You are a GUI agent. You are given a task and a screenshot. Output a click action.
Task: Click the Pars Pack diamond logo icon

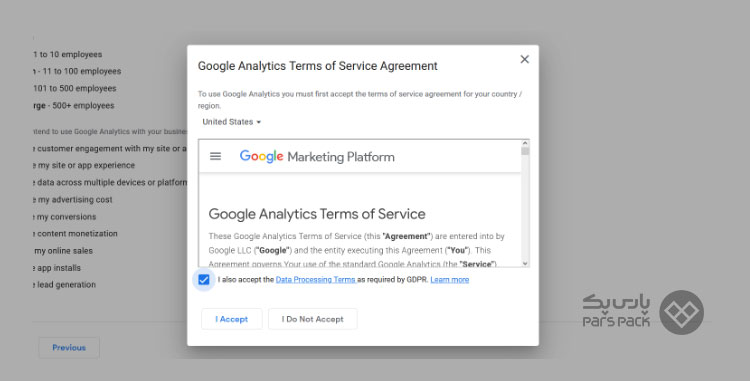click(x=682, y=312)
